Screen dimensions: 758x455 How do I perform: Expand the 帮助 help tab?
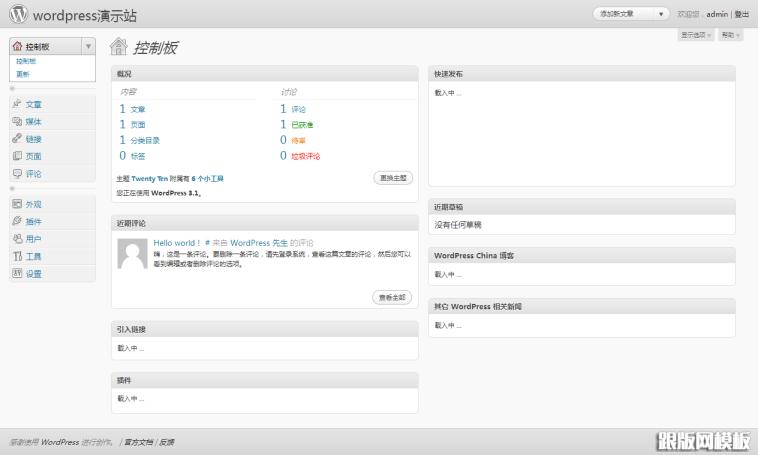pos(730,35)
